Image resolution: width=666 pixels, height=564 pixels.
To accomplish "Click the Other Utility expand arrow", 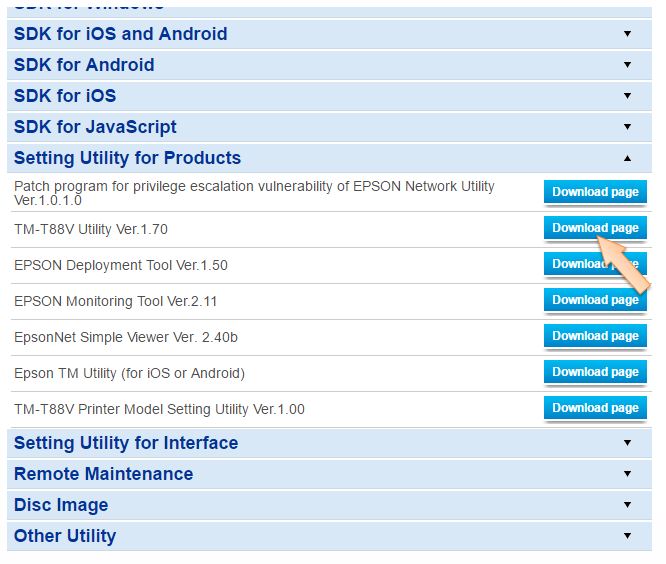I will (x=627, y=536).
